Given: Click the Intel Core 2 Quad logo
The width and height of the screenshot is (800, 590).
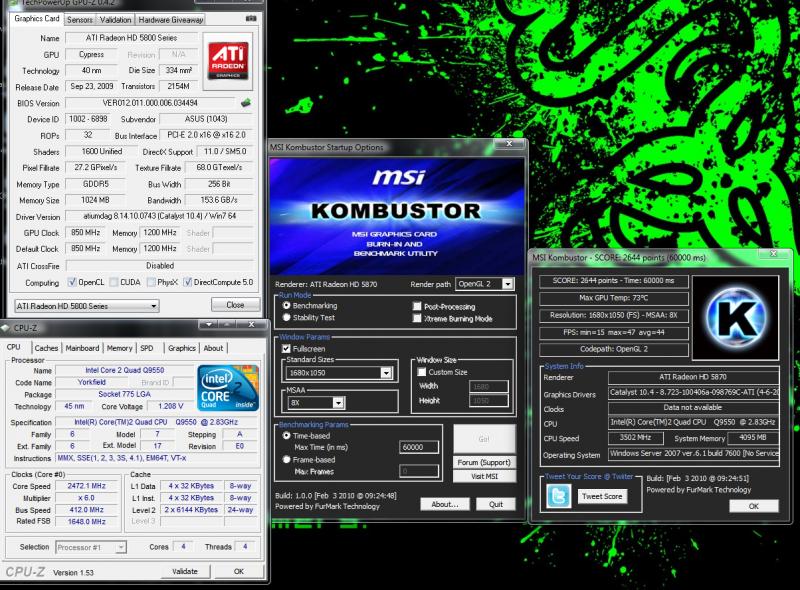Looking at the screenshot, I should click(228, 387).
